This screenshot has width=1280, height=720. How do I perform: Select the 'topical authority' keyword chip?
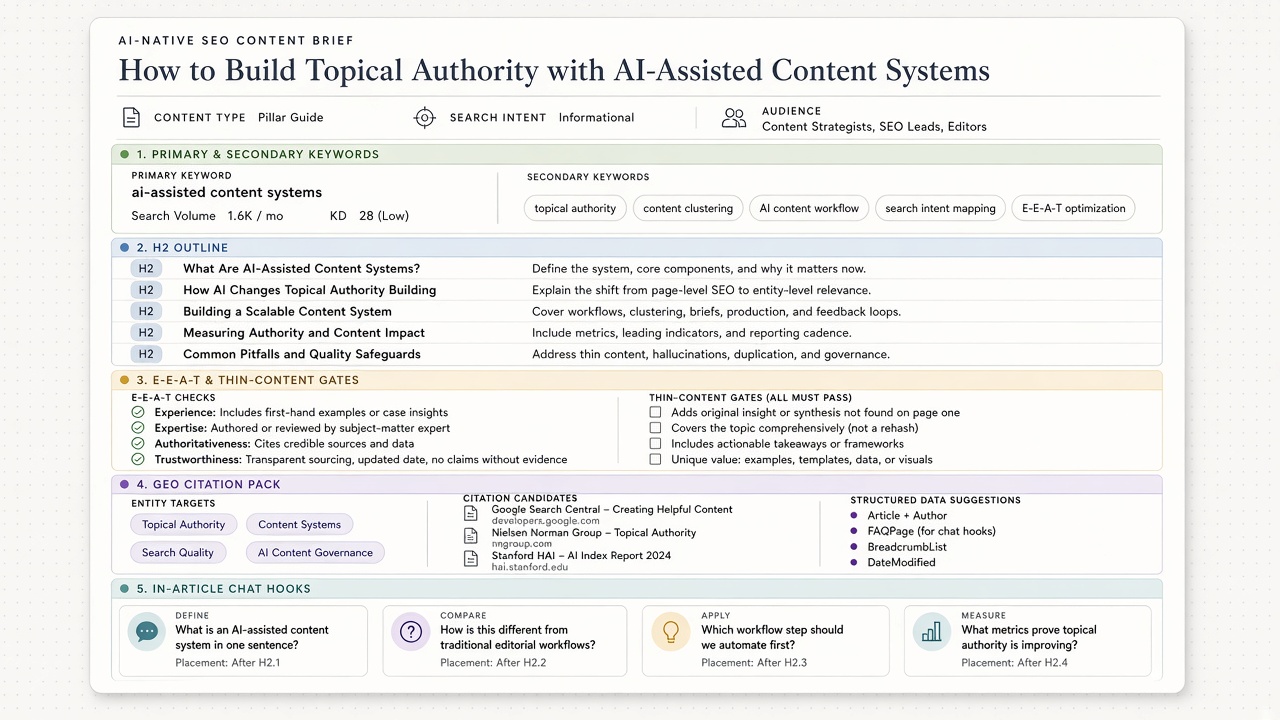tap(575, 208)
